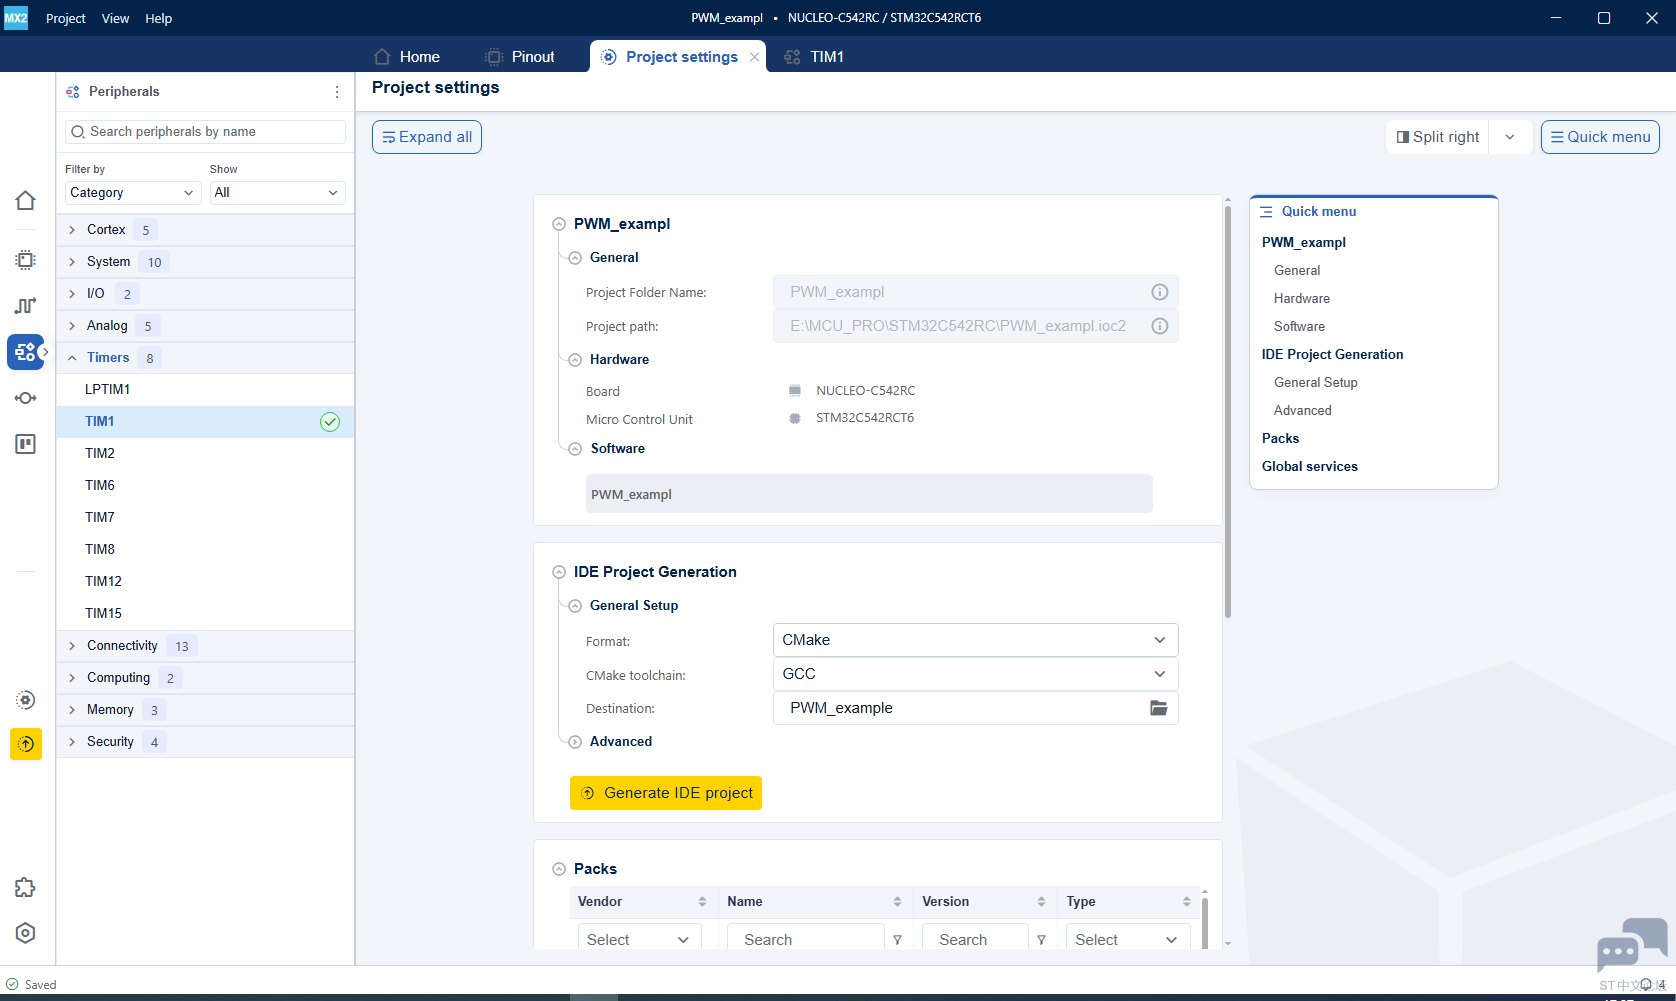Click the yellow generate code sidebar icon
1676x1001 pixels.
[x=26, y=744]
